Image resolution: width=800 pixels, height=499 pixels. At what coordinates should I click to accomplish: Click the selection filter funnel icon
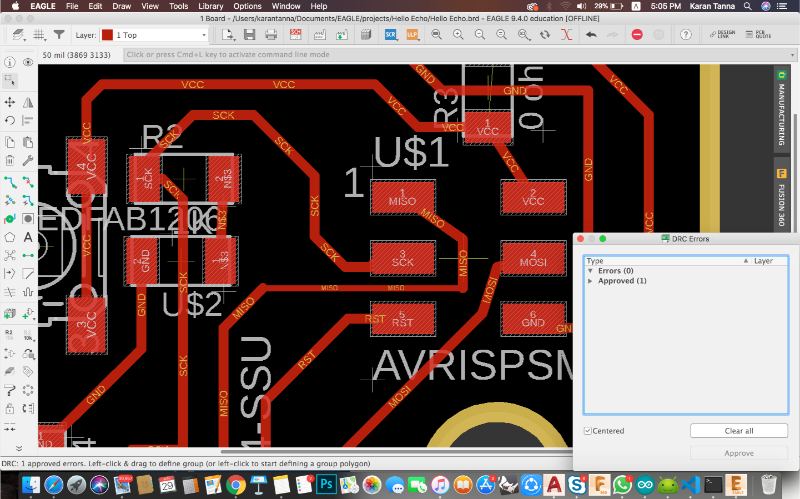[59, 35]
